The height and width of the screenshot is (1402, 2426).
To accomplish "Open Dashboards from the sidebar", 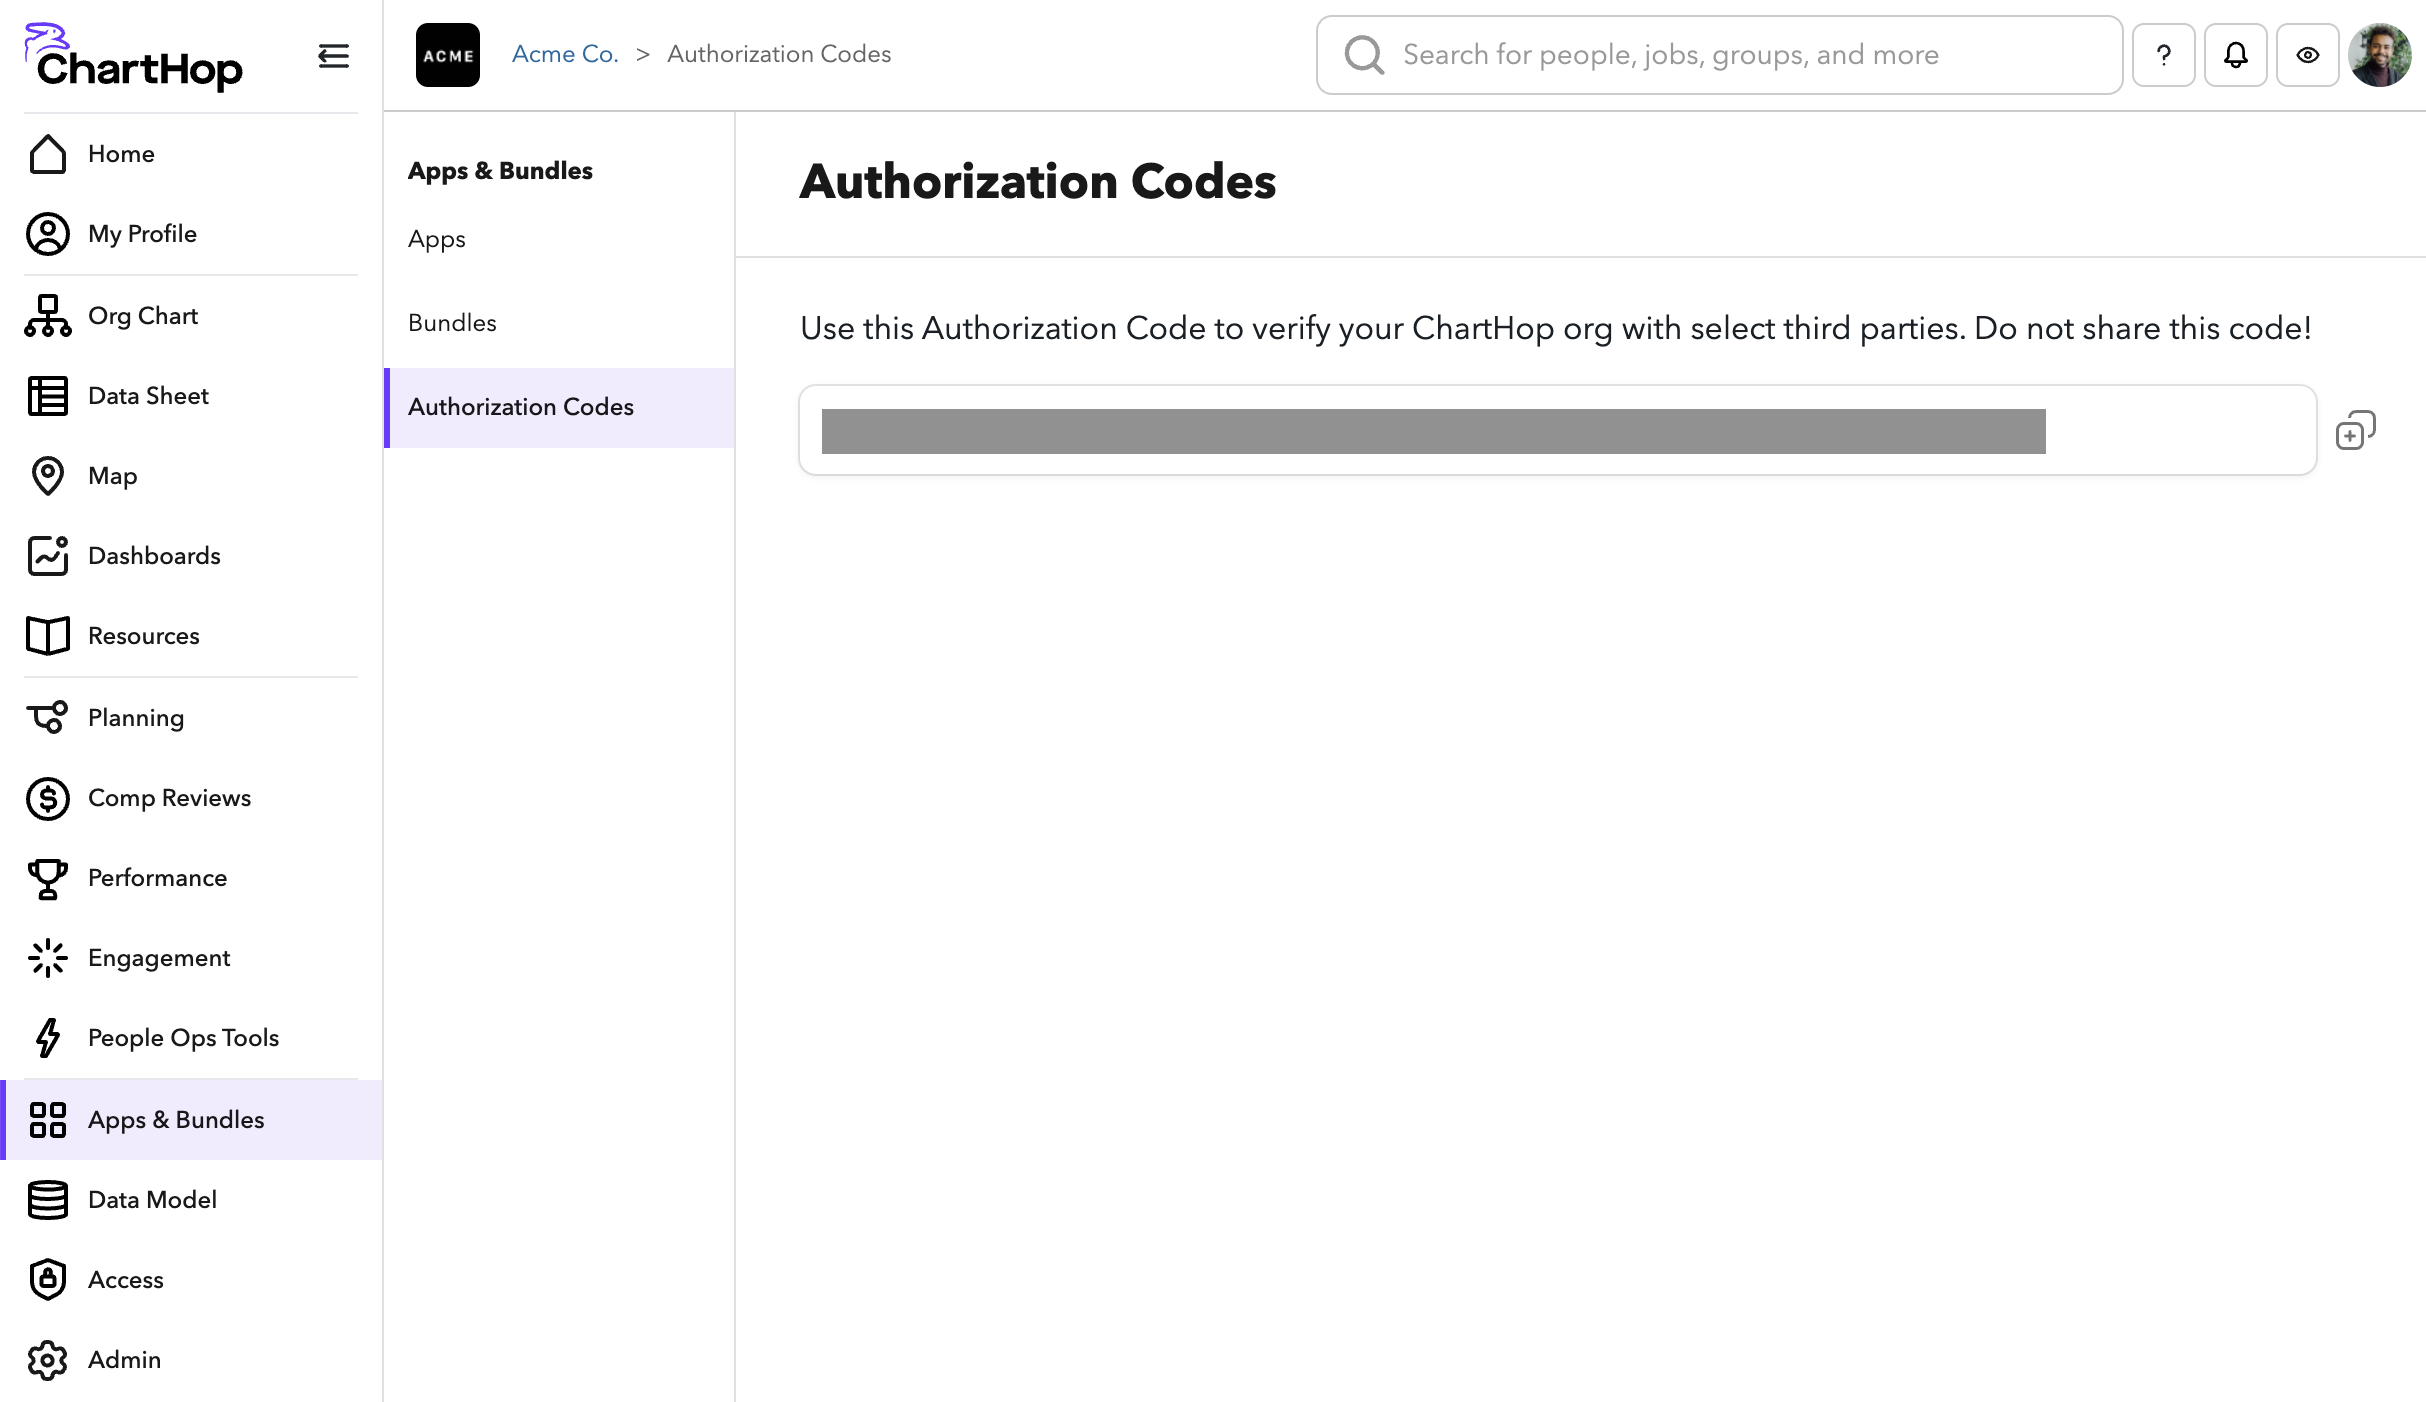I will (x=153, y=556).
